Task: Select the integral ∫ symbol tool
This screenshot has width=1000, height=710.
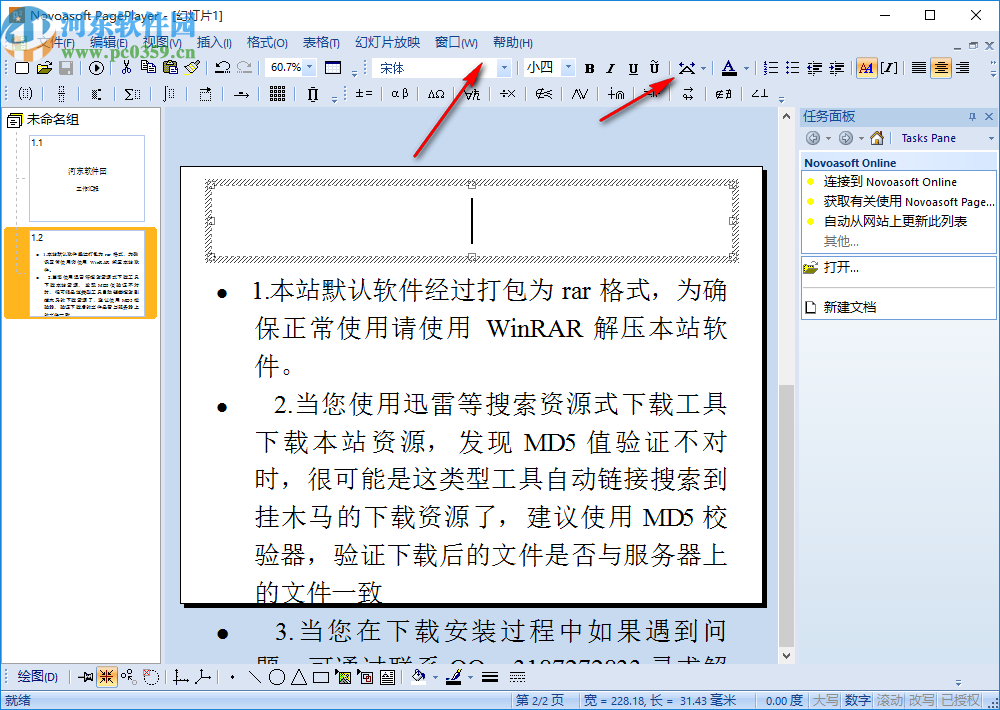Action: pyautogui.click(x=166, y=93)
